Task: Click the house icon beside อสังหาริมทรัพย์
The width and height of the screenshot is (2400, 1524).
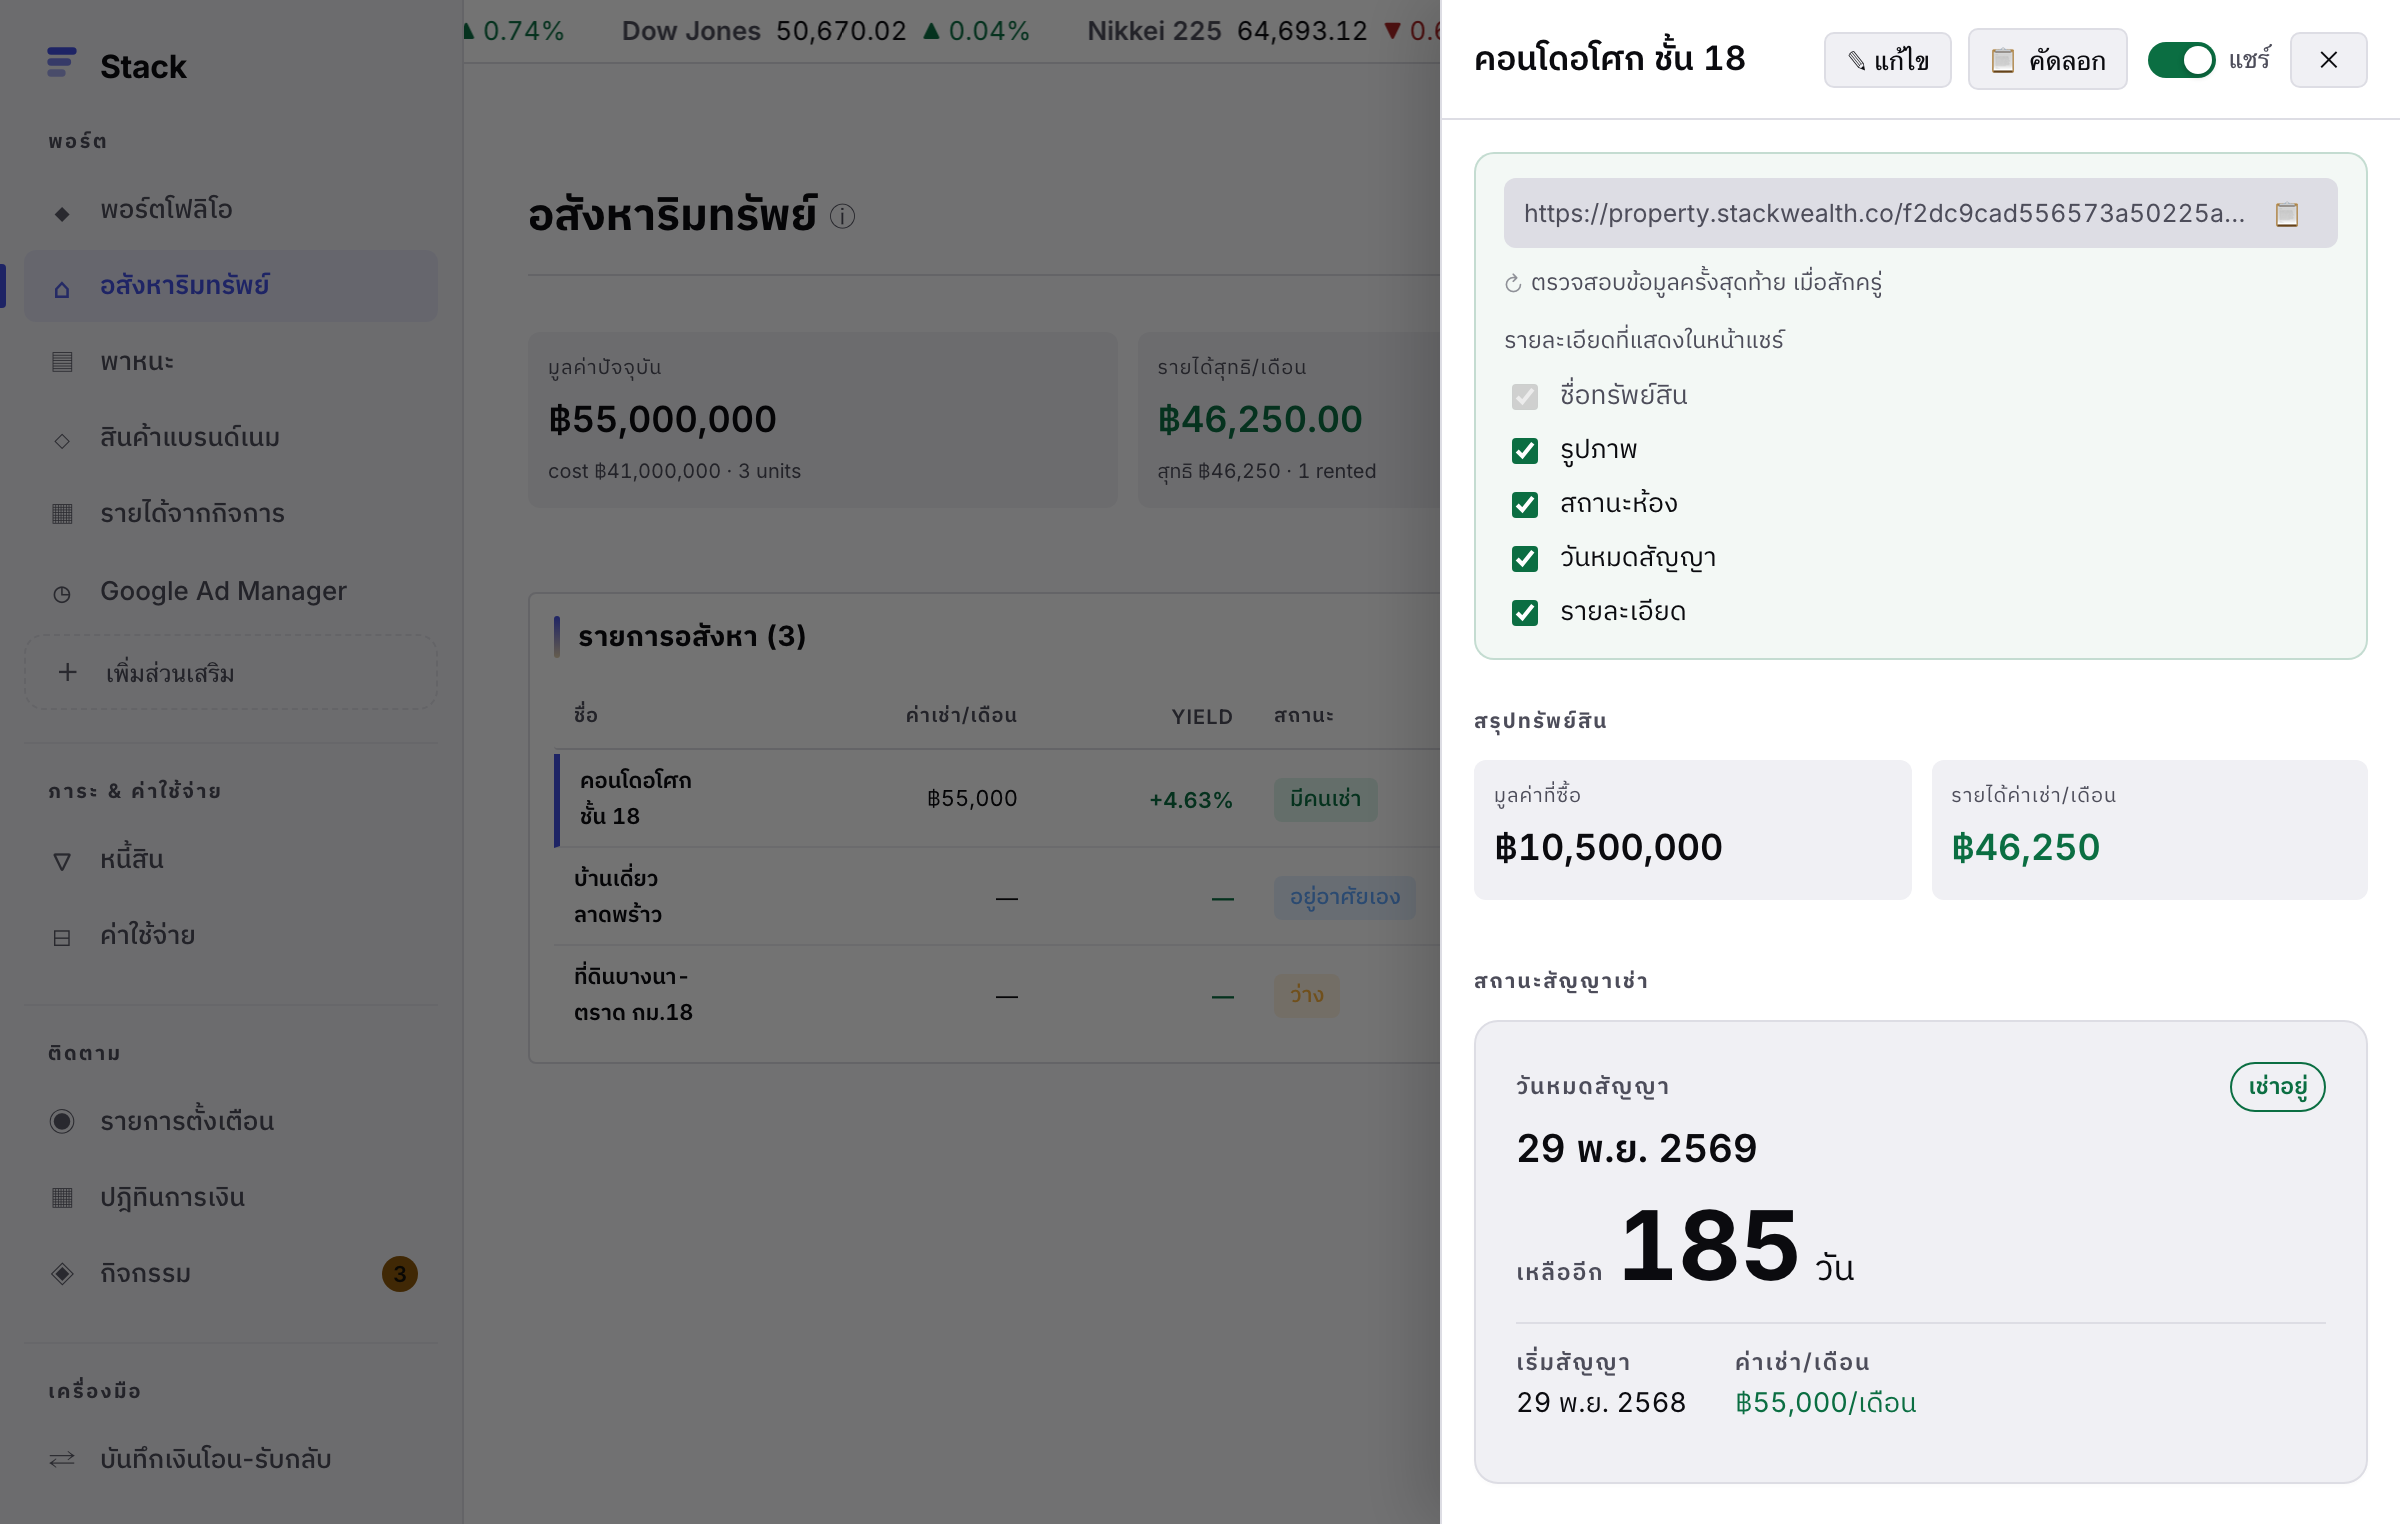Action: point(62,289)
